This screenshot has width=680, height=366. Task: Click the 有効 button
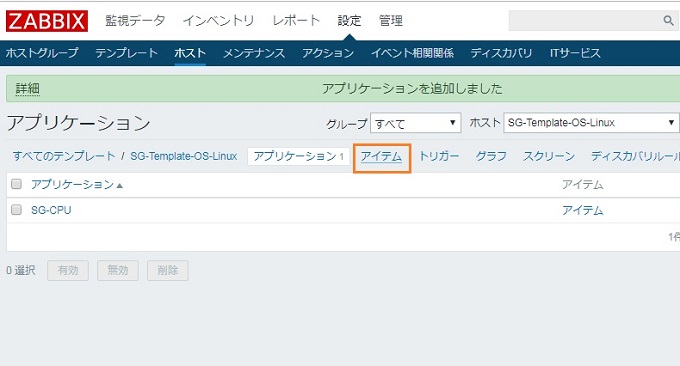(x=68, y=270)
